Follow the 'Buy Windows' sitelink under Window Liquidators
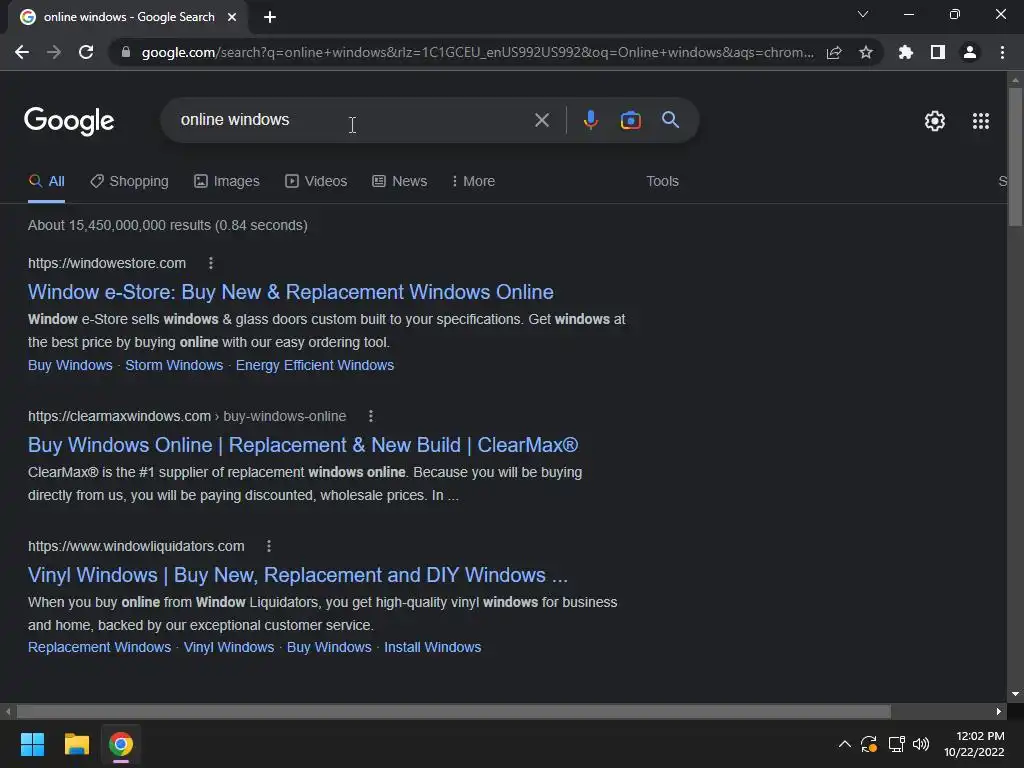1024x768 pixels. click(329, 647)
